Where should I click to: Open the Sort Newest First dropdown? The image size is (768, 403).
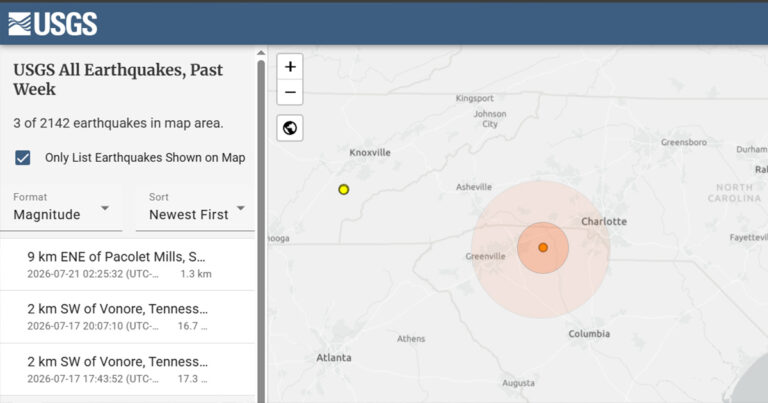(x=195, y=208)
